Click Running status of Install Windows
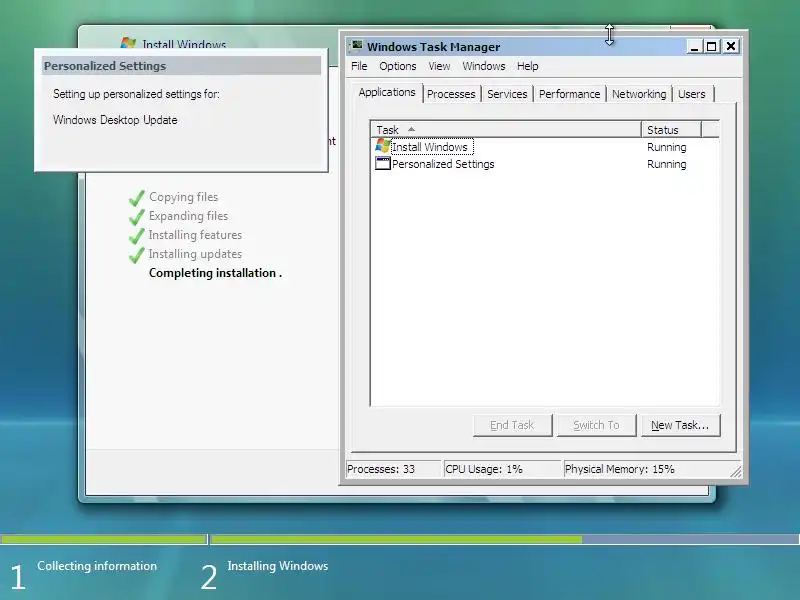Image resolution: width=800 pixels, height=600 pixels. [x=666, y=147]
